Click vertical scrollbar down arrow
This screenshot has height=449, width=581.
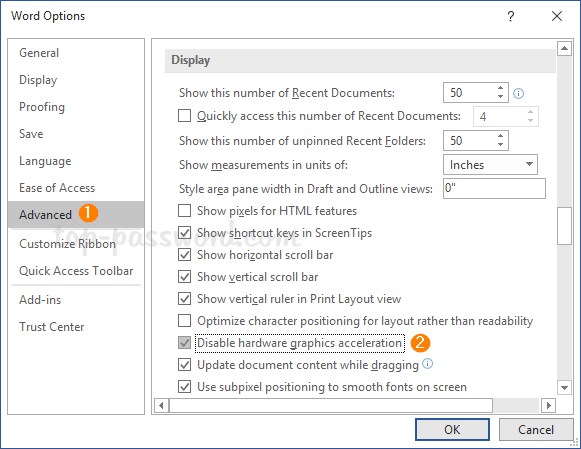564,388
